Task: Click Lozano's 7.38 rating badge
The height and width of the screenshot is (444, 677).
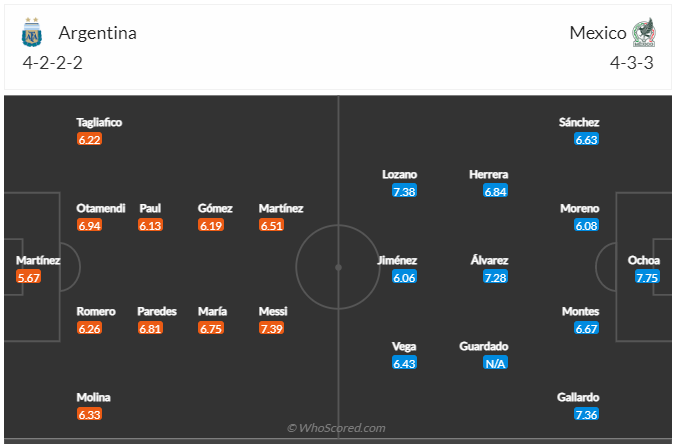Action: tap(404, 190)
